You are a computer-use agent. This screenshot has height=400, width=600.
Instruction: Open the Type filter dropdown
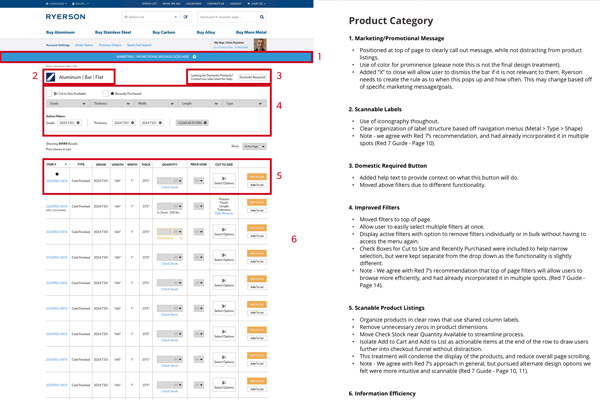click(x=245, y=104)
